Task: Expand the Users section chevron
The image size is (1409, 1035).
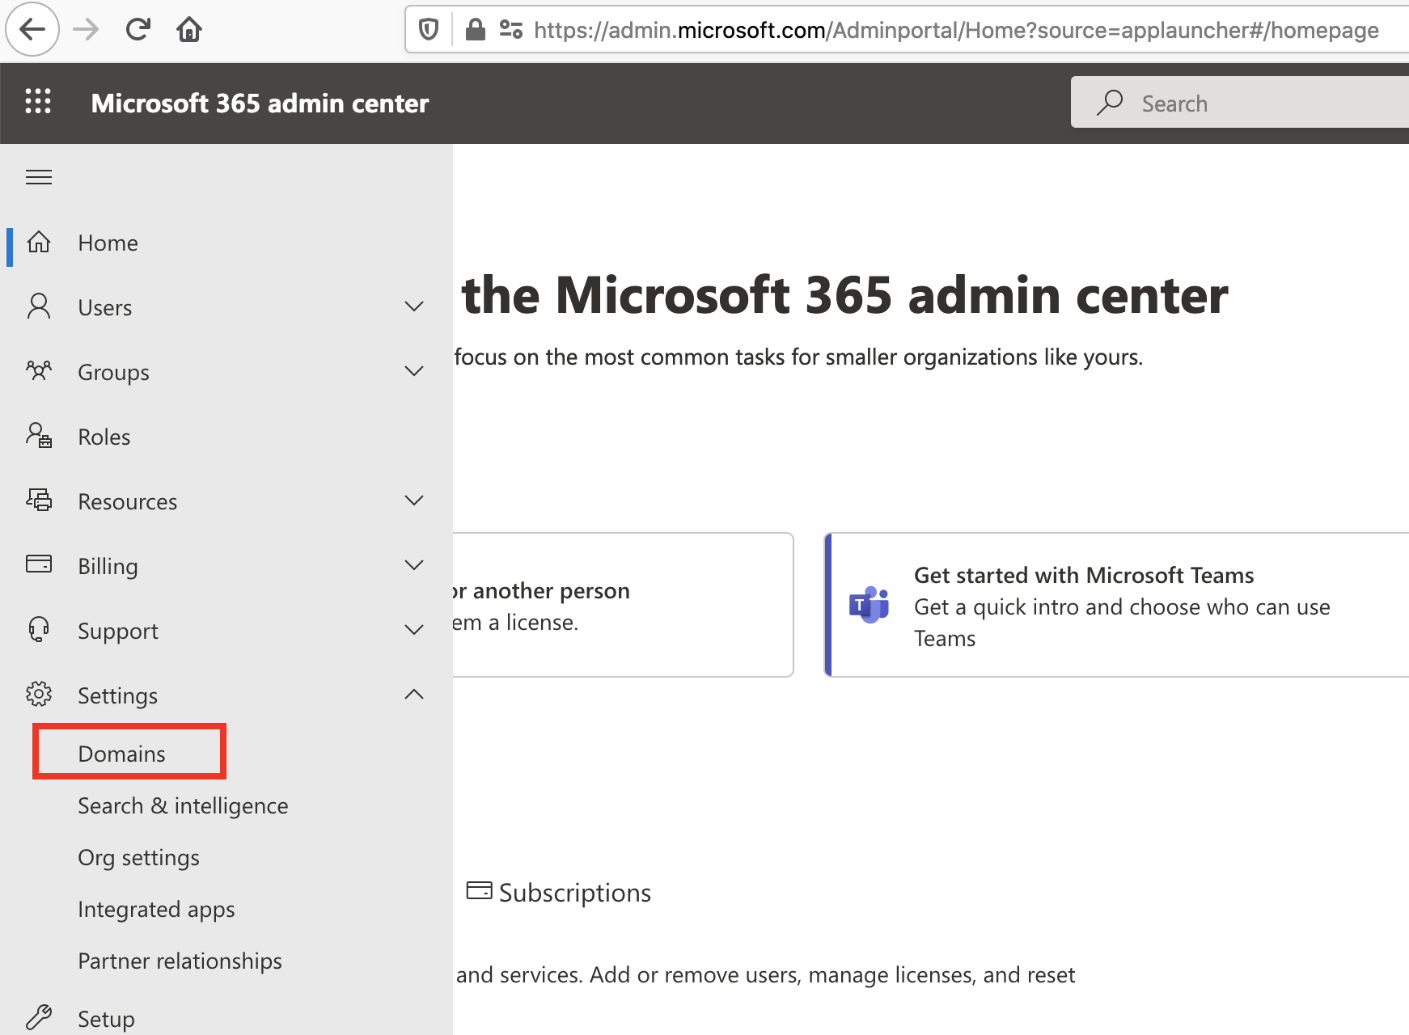Action: pos(414,307)
